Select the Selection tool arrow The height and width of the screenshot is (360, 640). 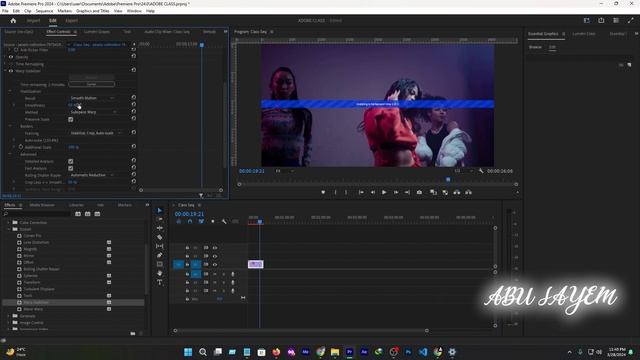(x=160, y=211)
